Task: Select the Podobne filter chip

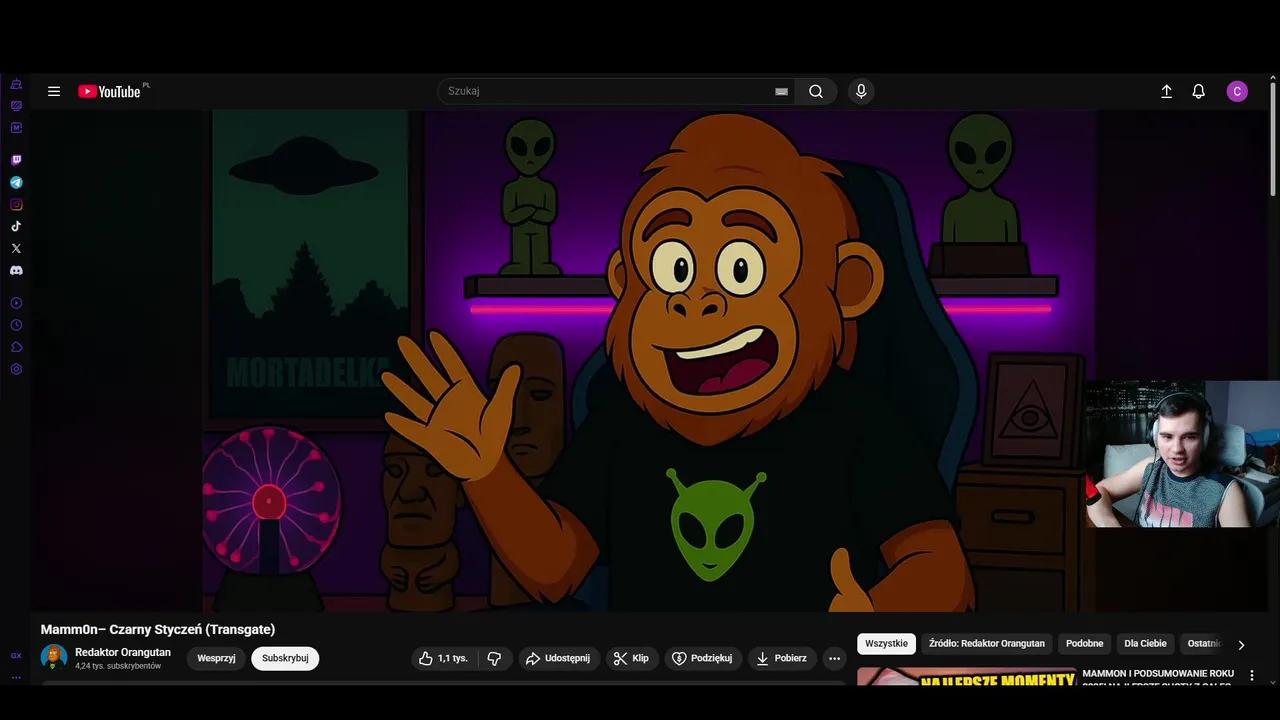Action: [1084, 644]
